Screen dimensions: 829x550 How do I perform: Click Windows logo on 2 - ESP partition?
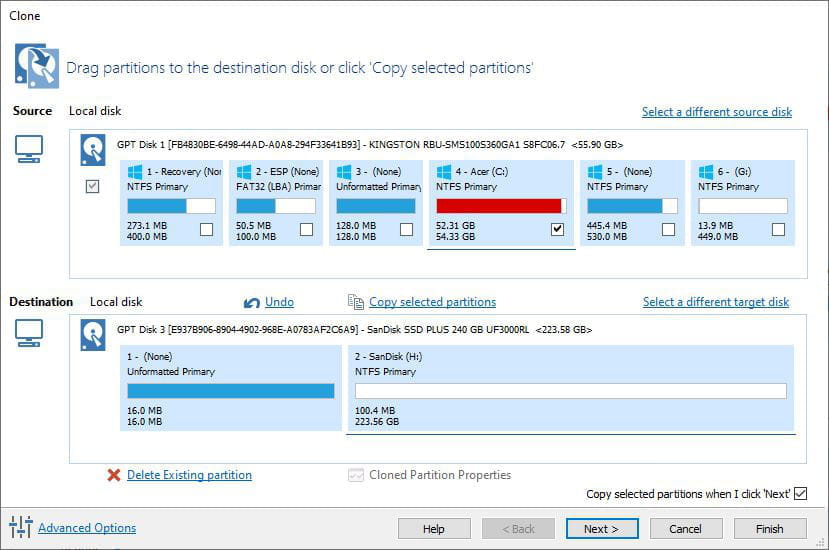[x=244, y=171]
